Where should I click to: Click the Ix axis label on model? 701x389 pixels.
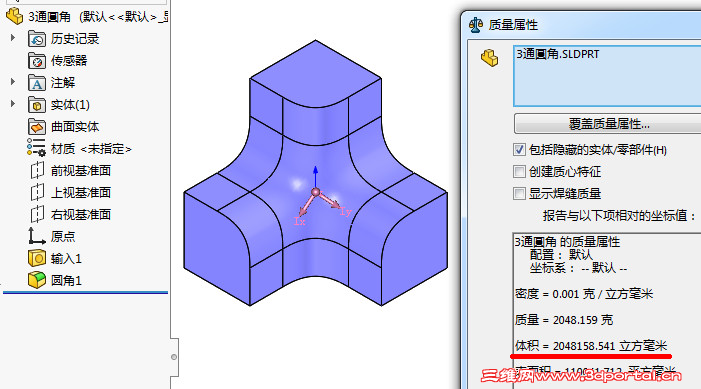coord(300,221)
